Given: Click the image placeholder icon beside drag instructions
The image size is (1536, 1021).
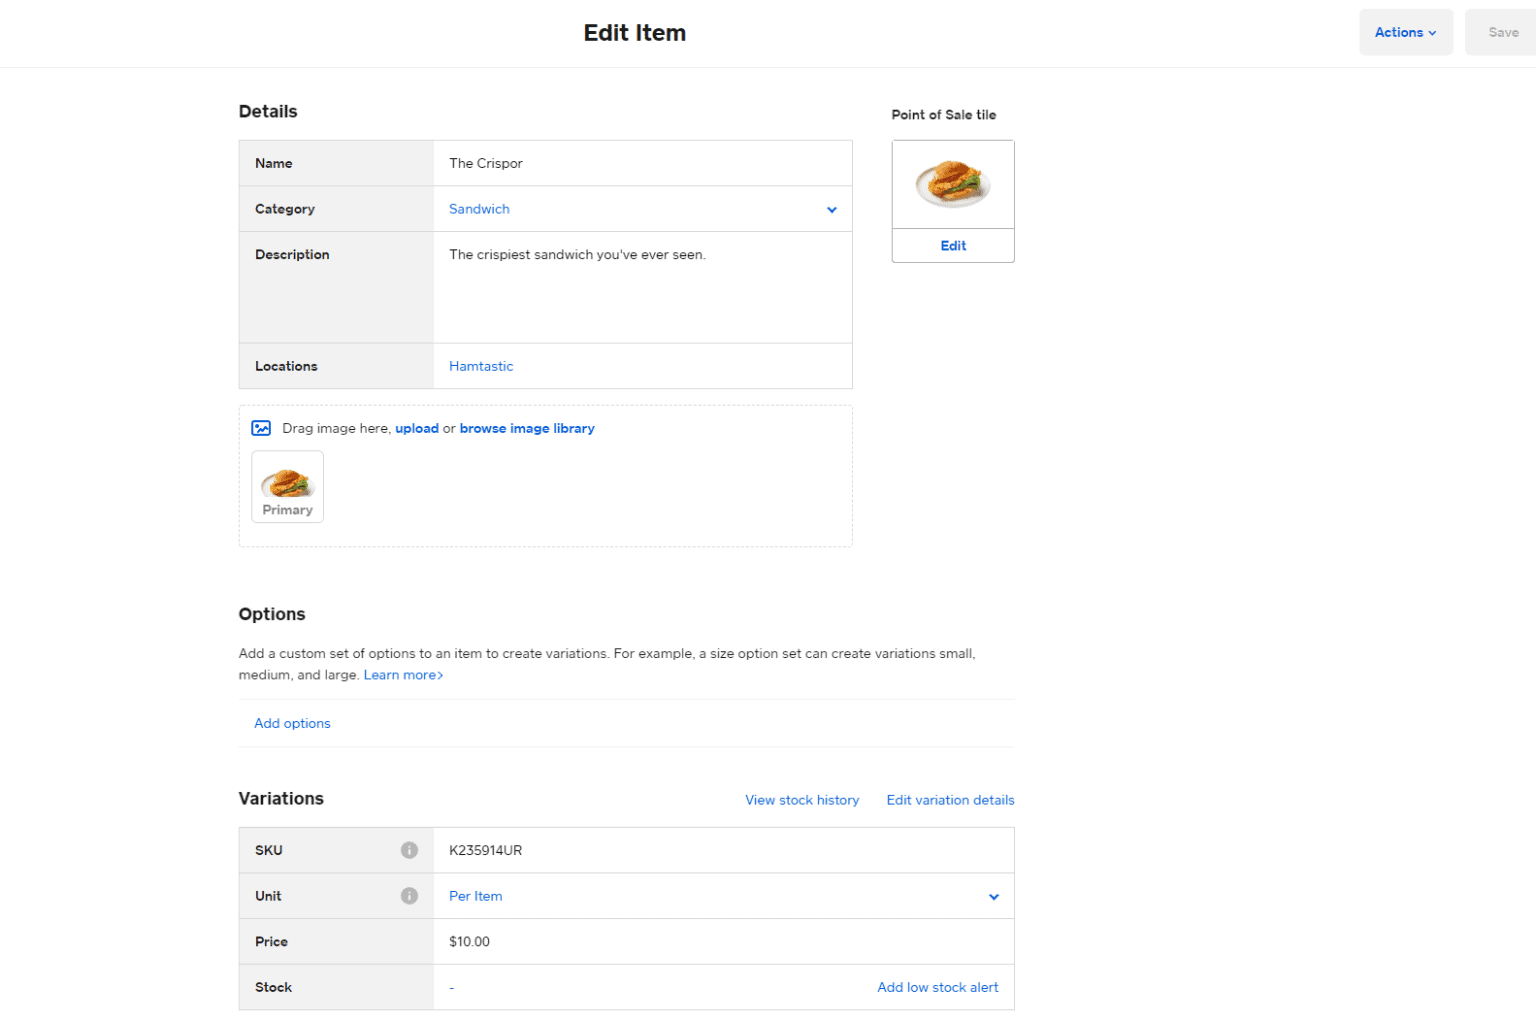Looking at the screenshot, I should [261, 428].
